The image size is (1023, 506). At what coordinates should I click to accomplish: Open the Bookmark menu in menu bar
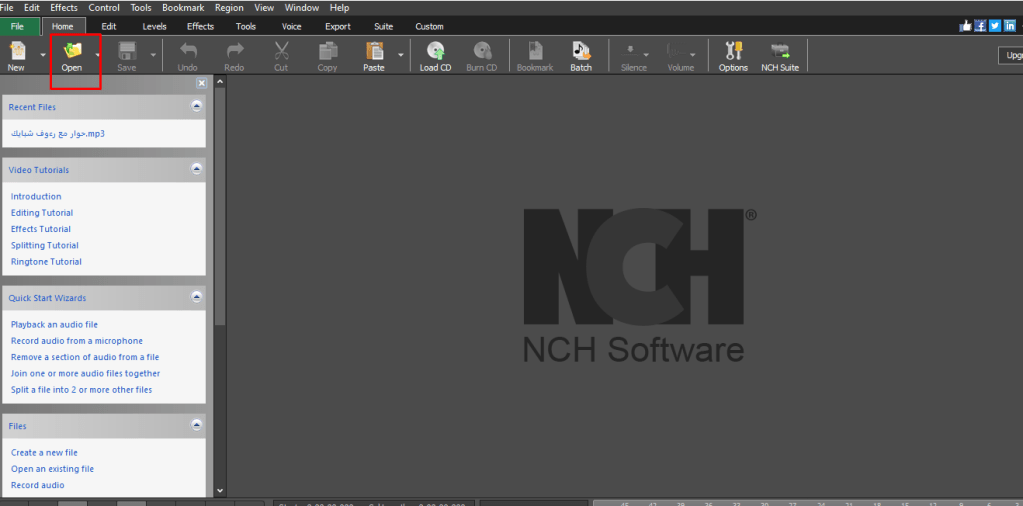pyautogui.click(x=183, y=7)
